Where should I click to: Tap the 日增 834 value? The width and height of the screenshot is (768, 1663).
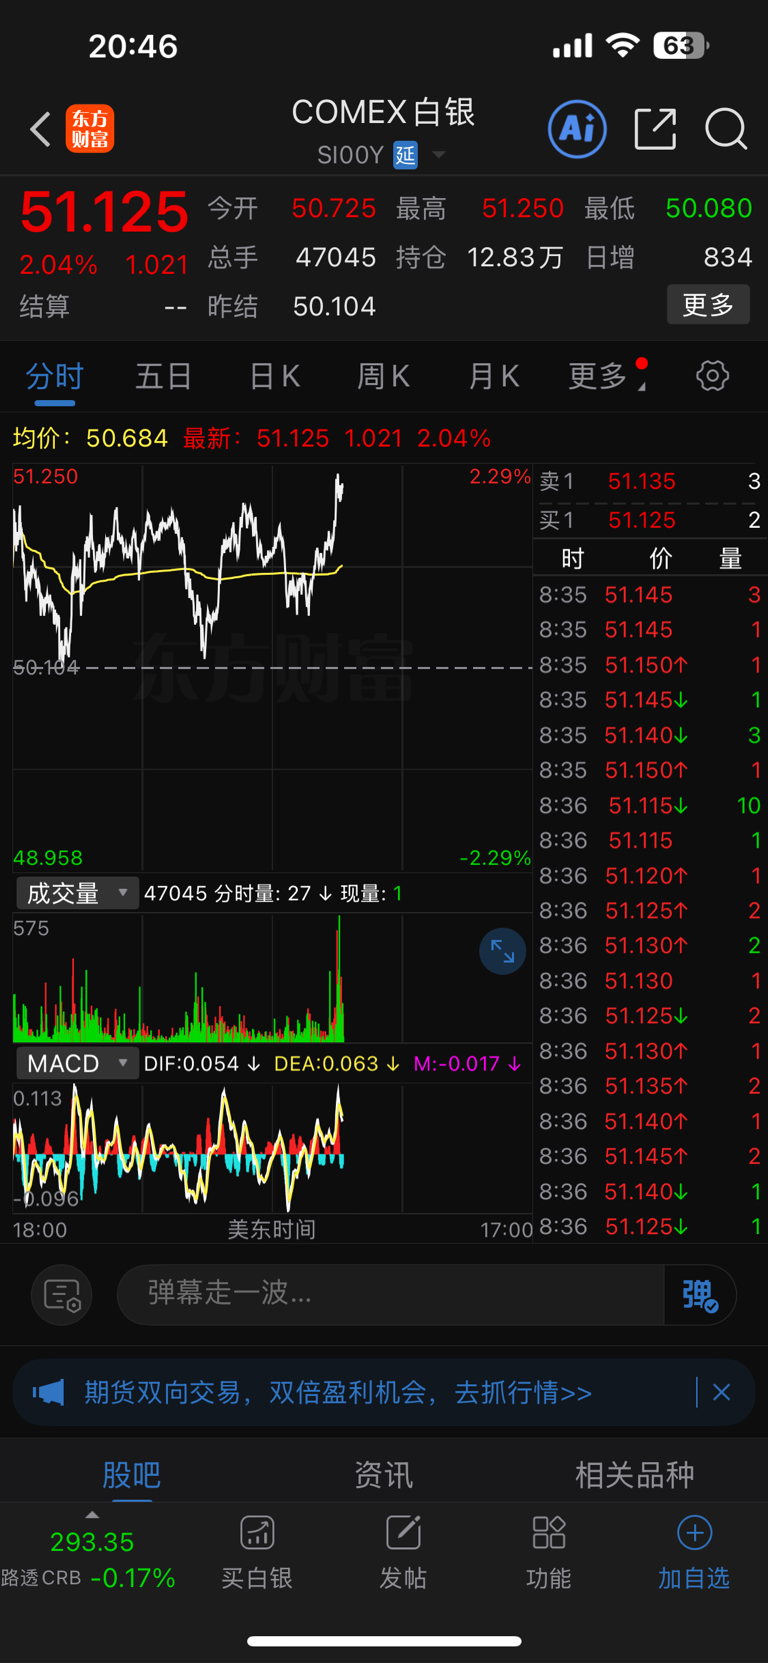[728, 258]
